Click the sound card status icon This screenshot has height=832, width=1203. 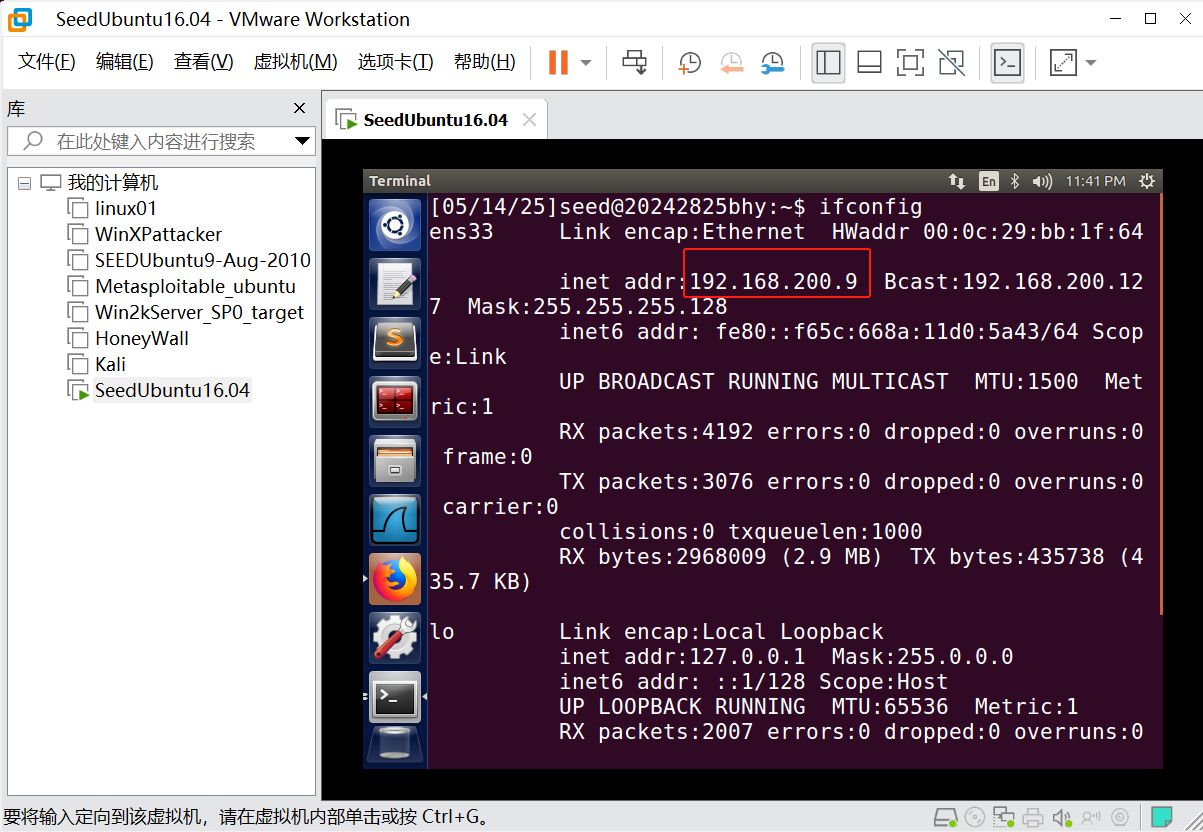(x=1063, y=817)
